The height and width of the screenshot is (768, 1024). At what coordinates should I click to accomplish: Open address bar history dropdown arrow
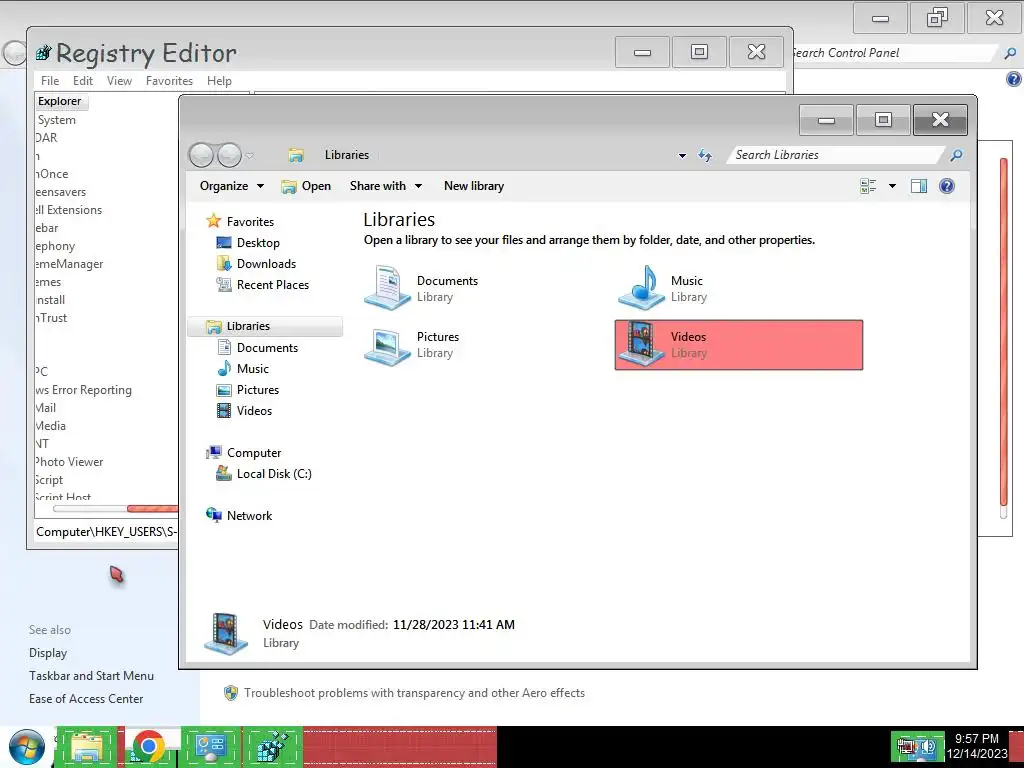[682, 155]
